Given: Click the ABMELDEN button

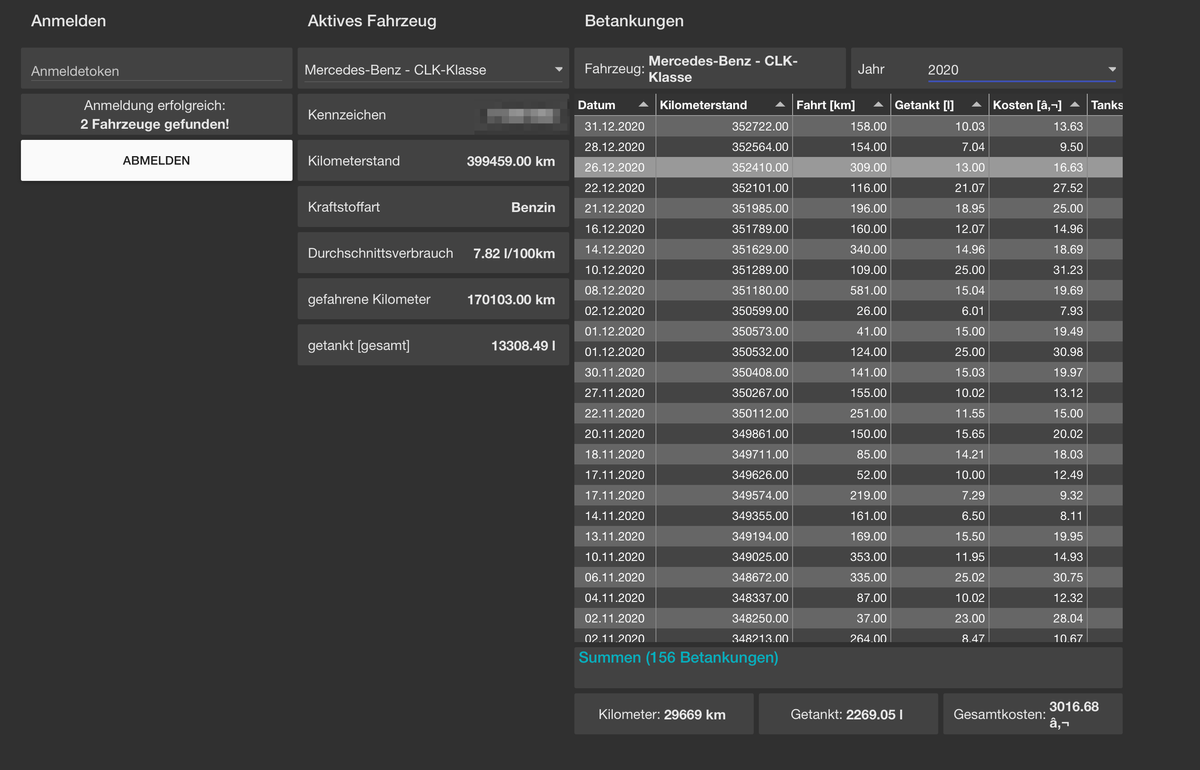Looking at the screenshot, I should click(156, 160).
